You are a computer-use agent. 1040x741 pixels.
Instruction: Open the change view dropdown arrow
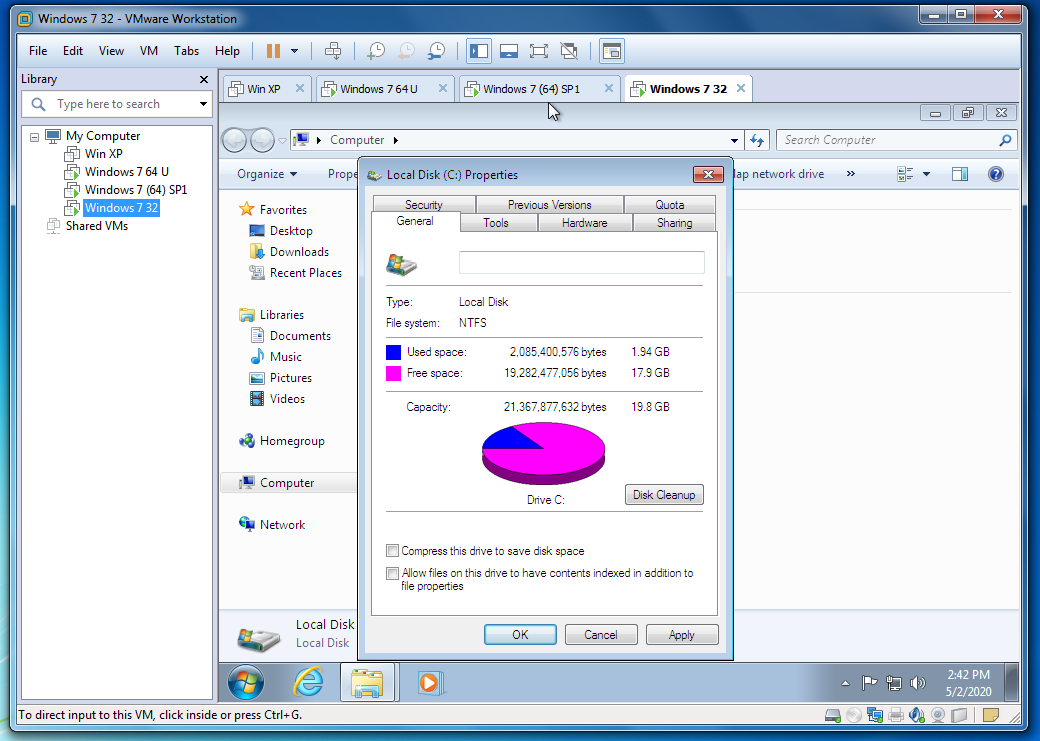(927, 174)
